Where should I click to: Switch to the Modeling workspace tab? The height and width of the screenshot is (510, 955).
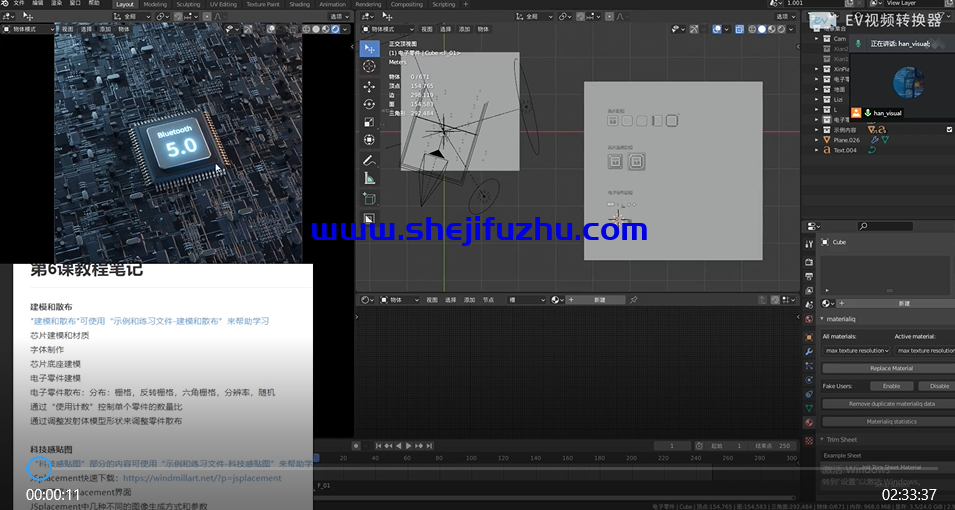pos(155,4)
